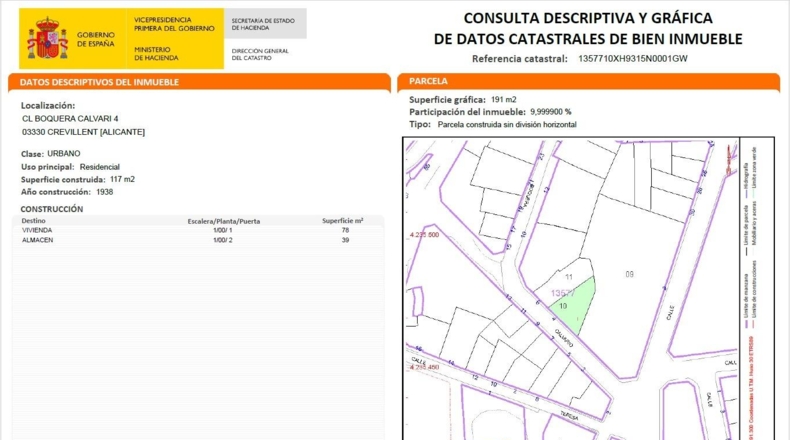Click the 'Uso principal:' label
790x440 pixels.
click(x=47, y=167)
